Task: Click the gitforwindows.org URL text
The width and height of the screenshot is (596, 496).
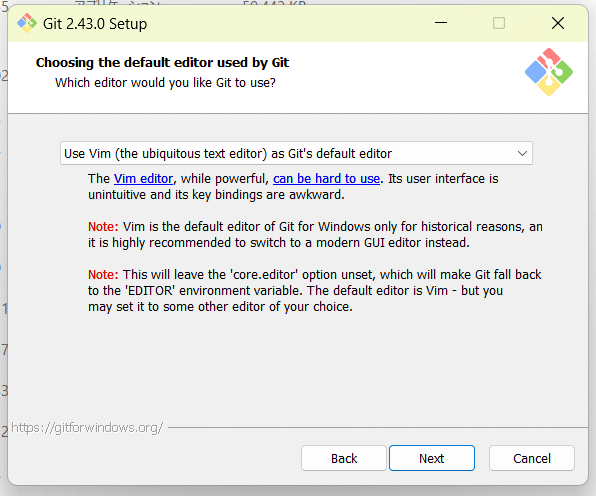Action: (x=87, y=428)
